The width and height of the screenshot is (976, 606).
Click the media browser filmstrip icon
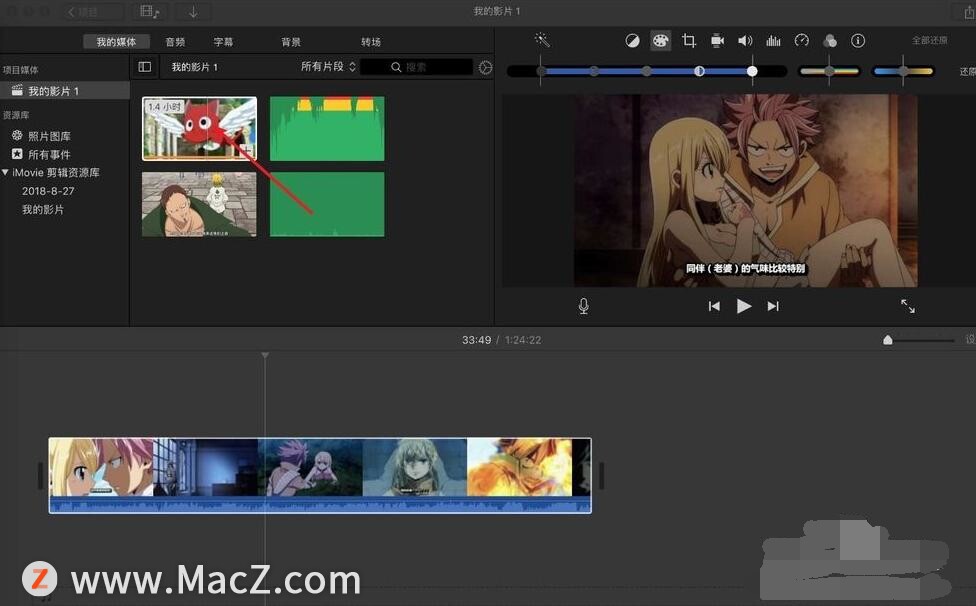(150, 12)
